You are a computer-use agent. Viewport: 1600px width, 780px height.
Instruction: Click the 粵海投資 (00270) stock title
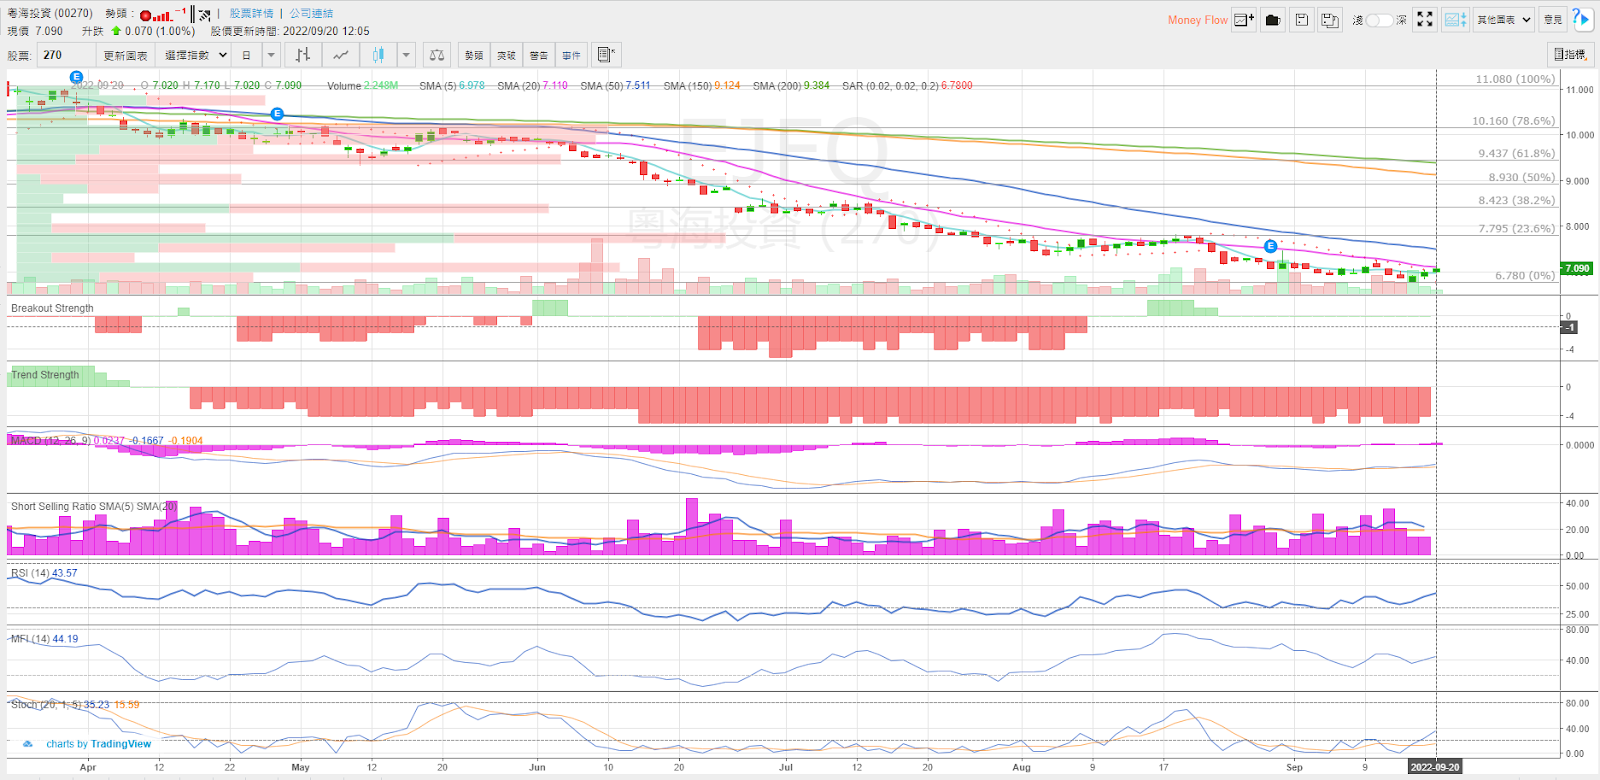50,14
